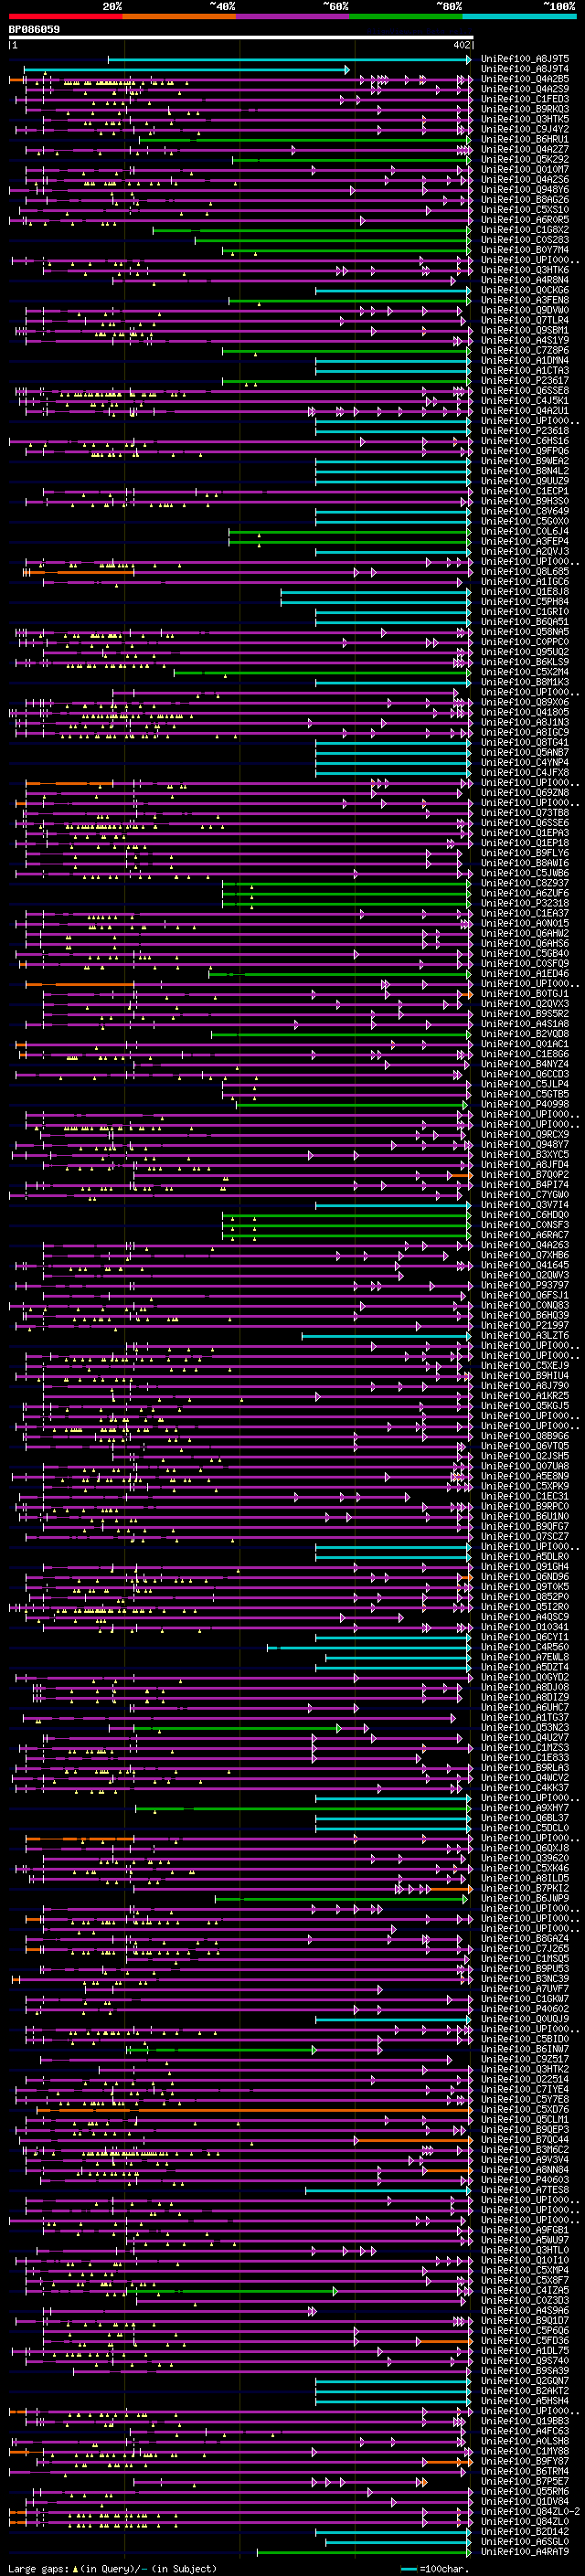The height and width of the screenshot is (2576, 585).
Task: Select the UniRef100_B6INW7 label
Action: tap(524, 2049)
